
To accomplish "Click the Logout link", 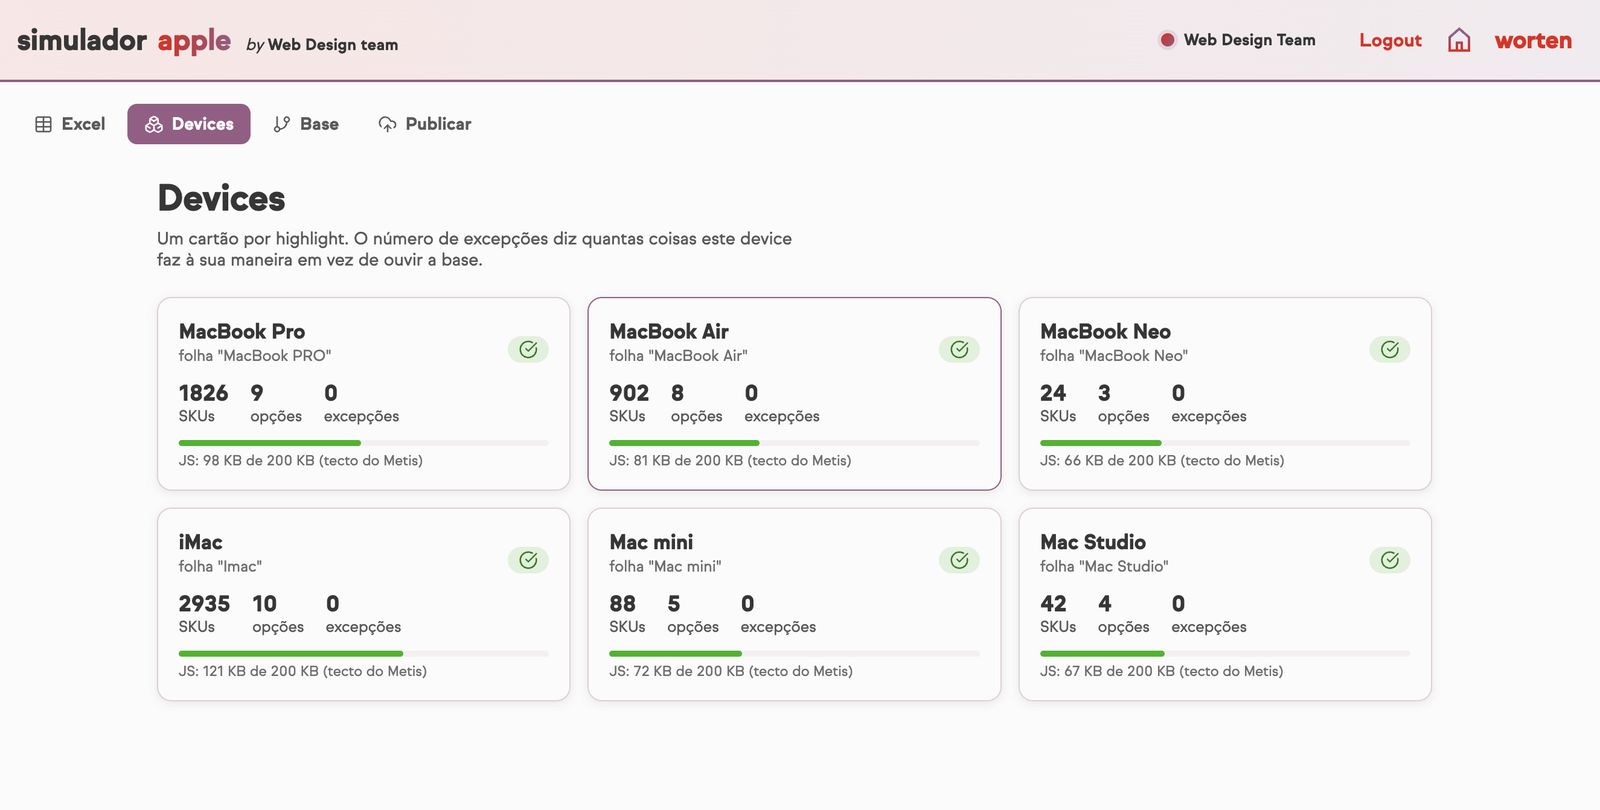I will pyautogui.click(x=1390, y=40).
